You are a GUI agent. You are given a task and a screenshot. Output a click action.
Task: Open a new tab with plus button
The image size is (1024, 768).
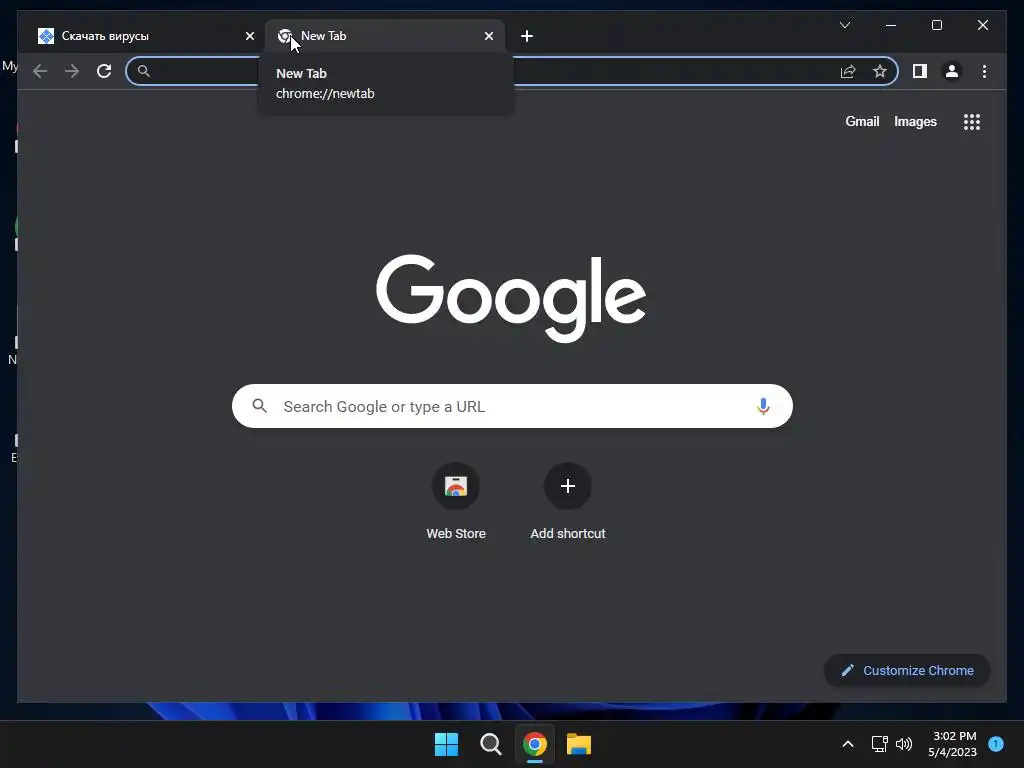pyautogui.click(x=527, y=36)
